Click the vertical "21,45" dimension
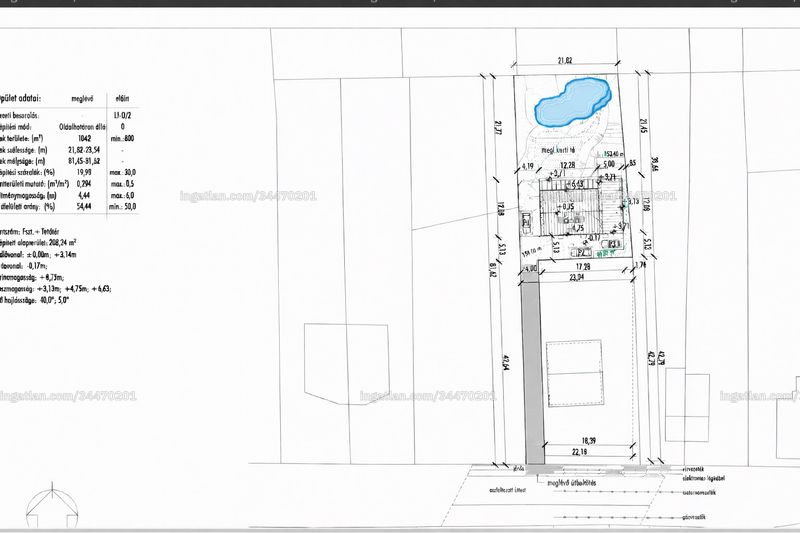Image resolution: width=800 pixels, height=533 pixels. [643, 126]
